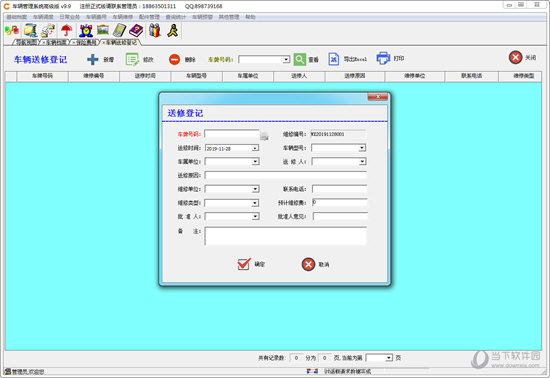Switch to the 车辆送修登记 tab

120,42
